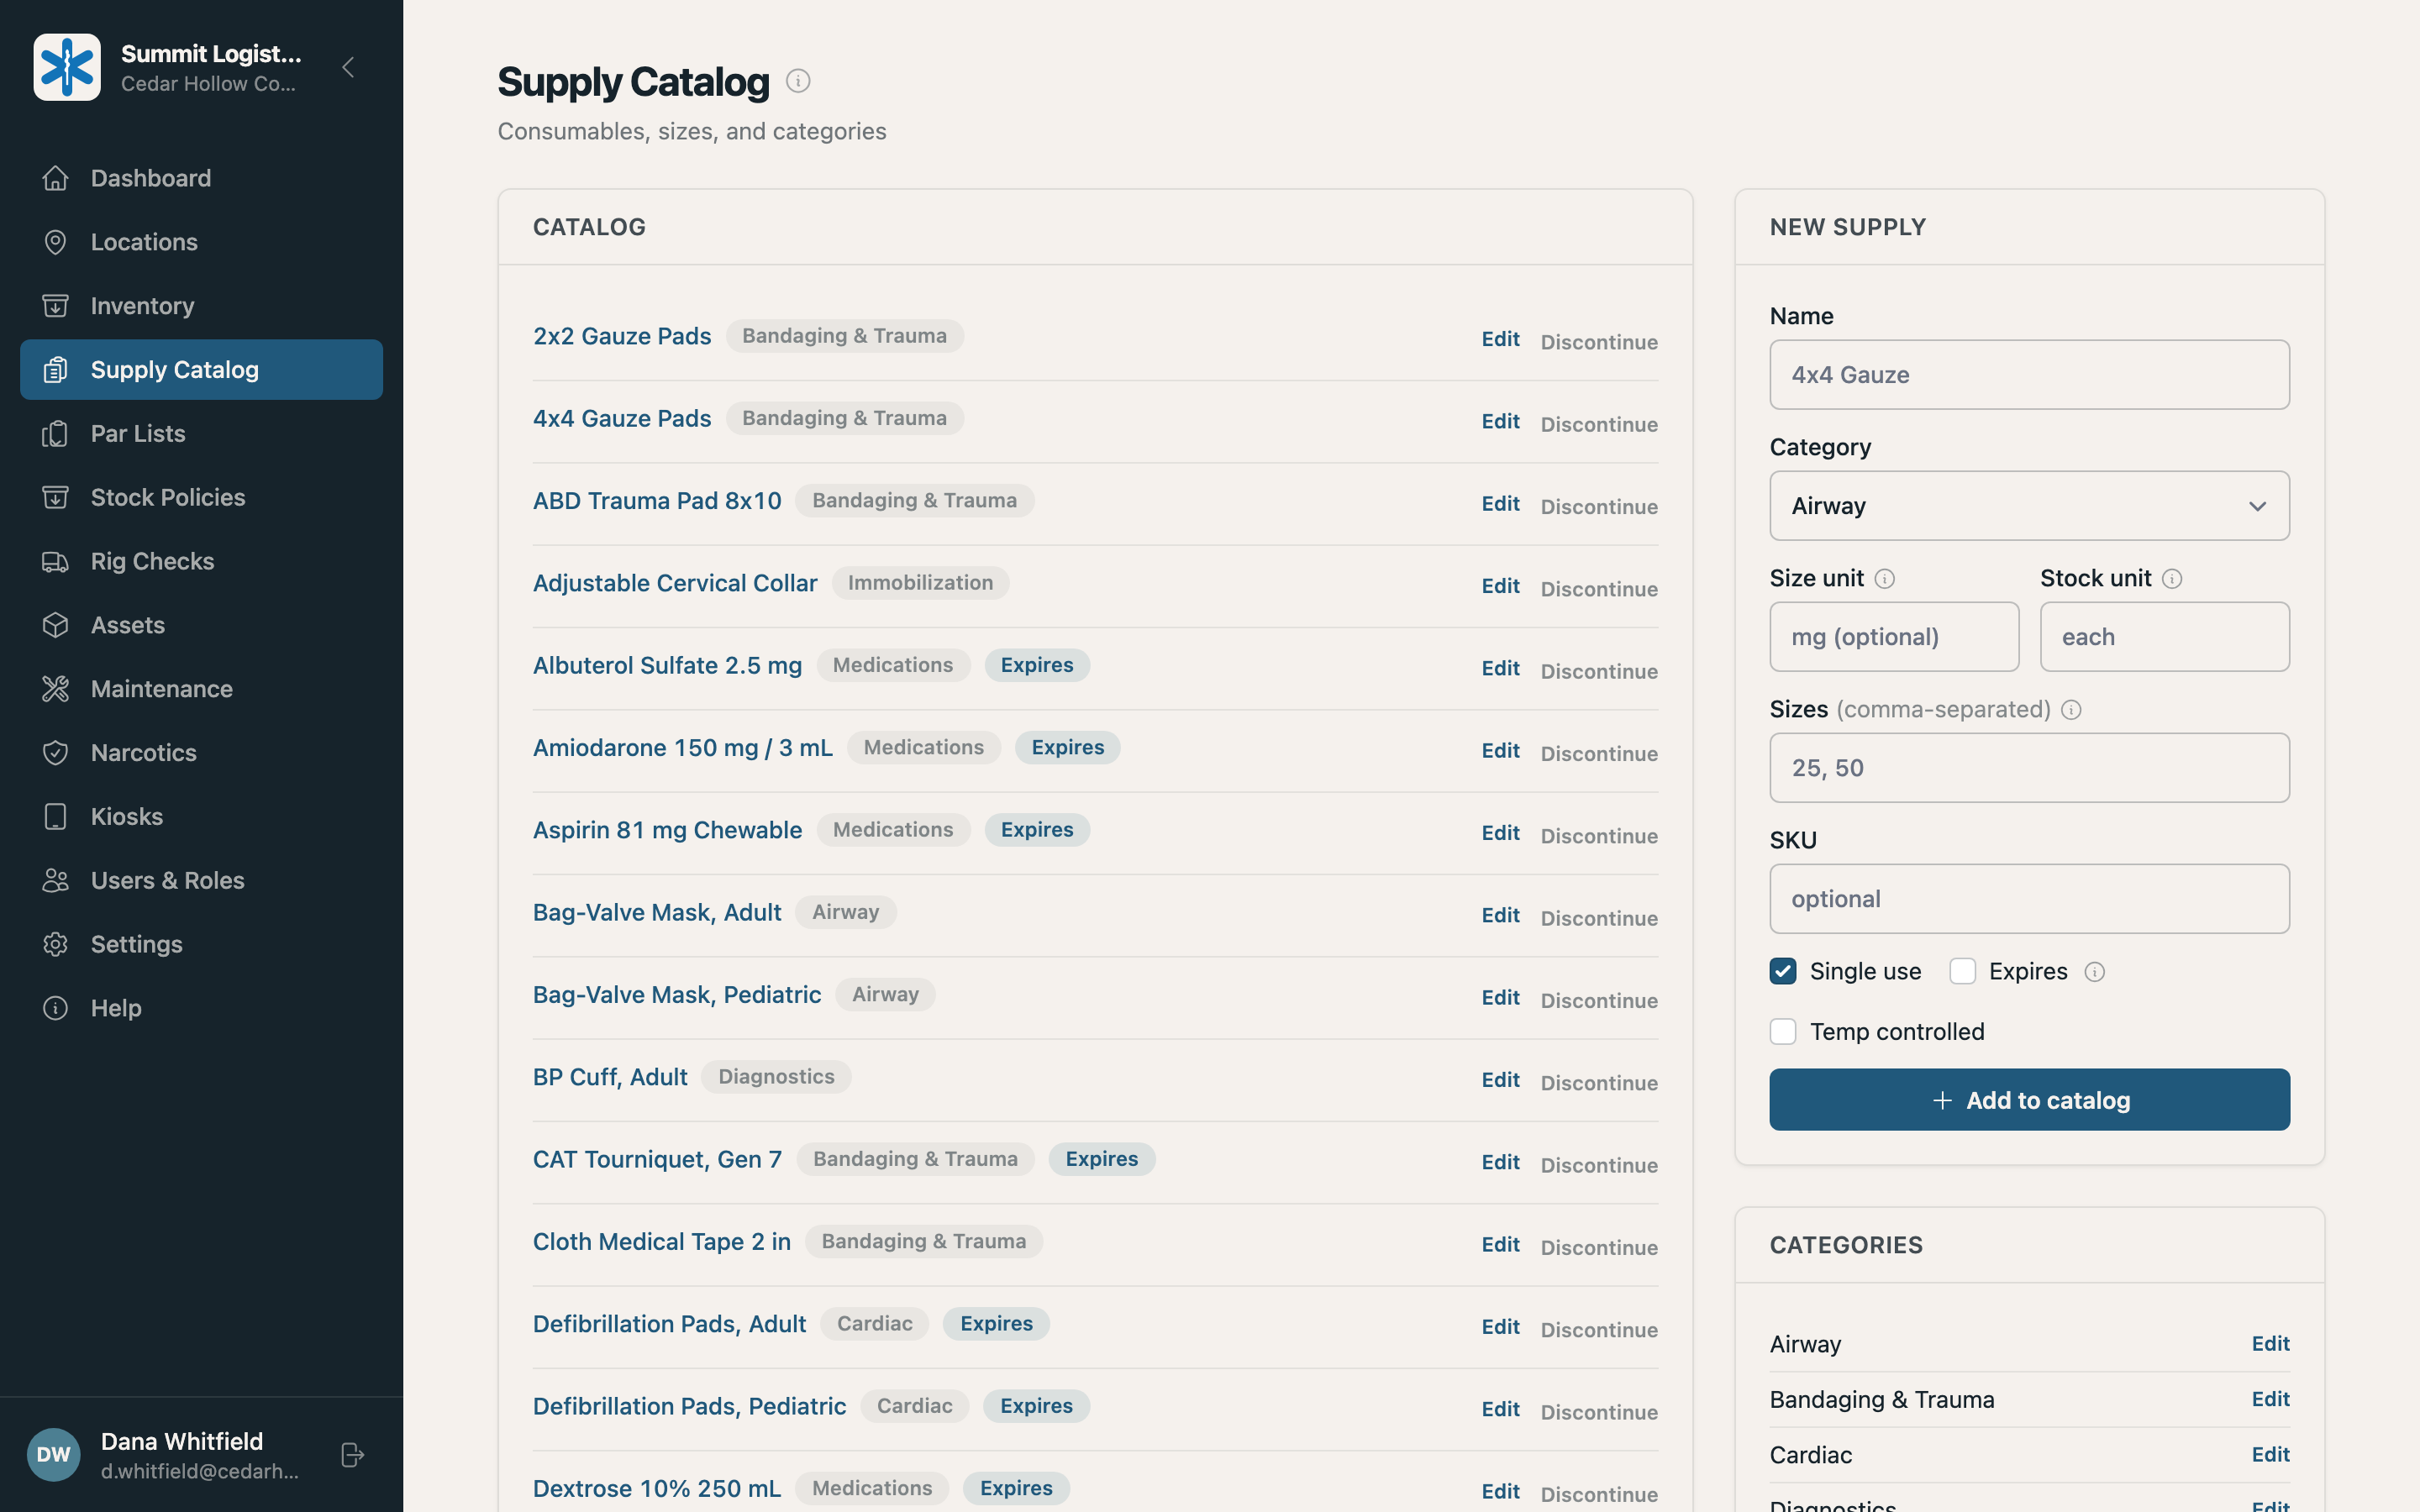This screenshot has width=2420, height=1512.
Task: Click the Immobilization category tag
Action: pyautogui.click(x=920, y=583)
